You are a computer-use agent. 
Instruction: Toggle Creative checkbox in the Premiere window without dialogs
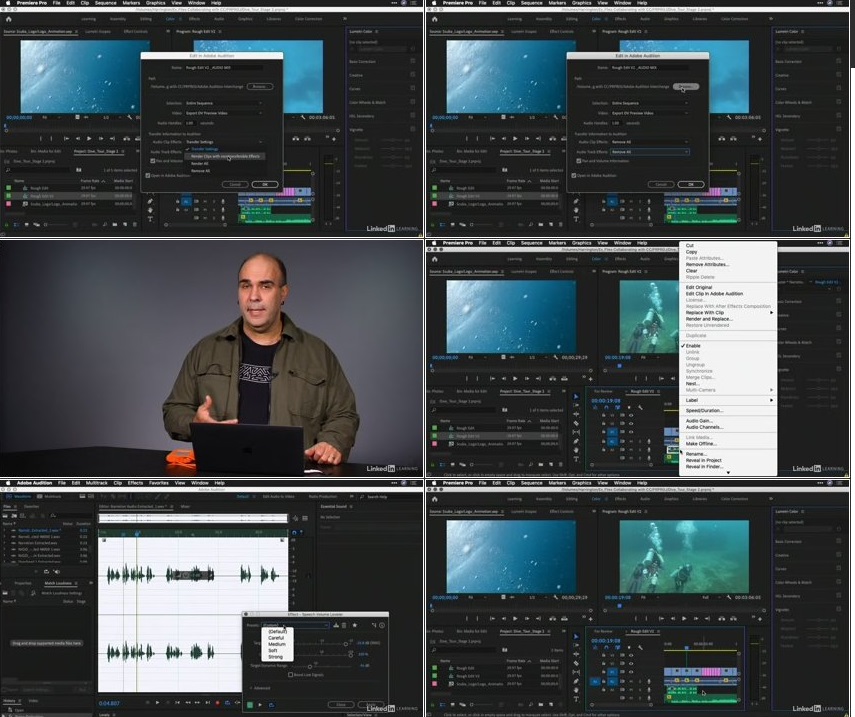[839, 555]
